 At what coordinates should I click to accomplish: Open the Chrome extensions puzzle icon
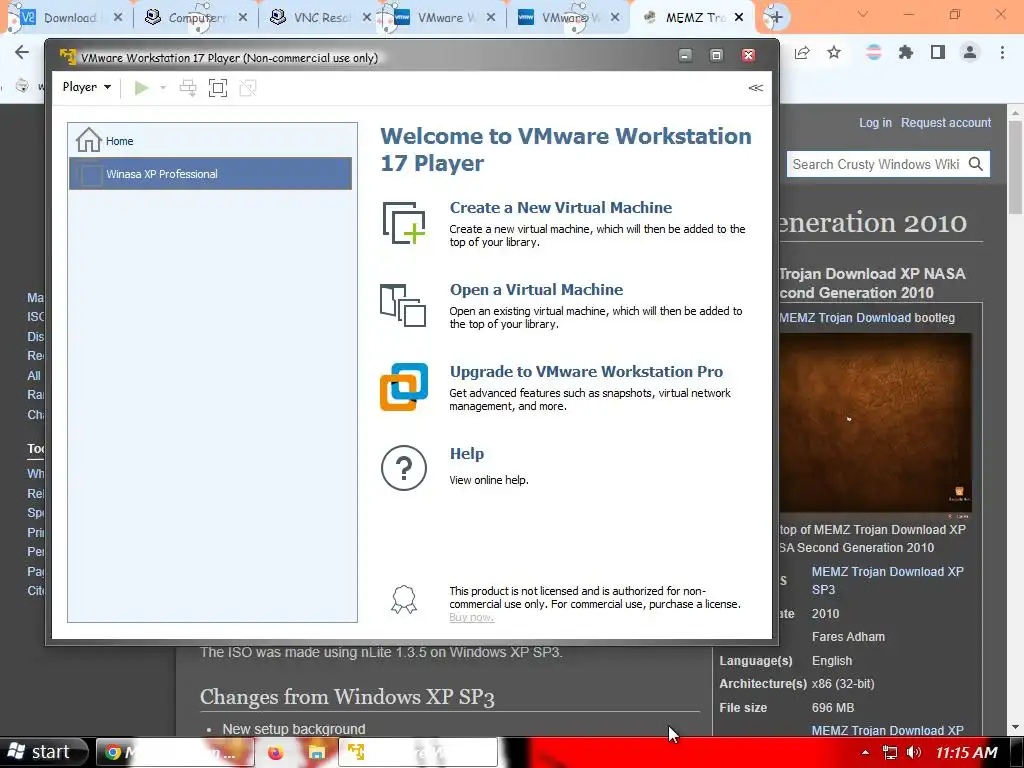905,52
